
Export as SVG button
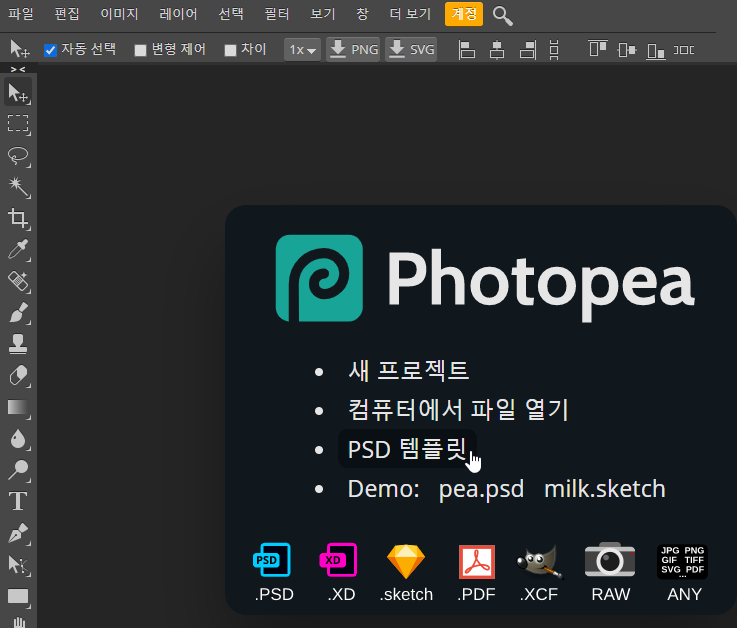click(x=411, y=49)
